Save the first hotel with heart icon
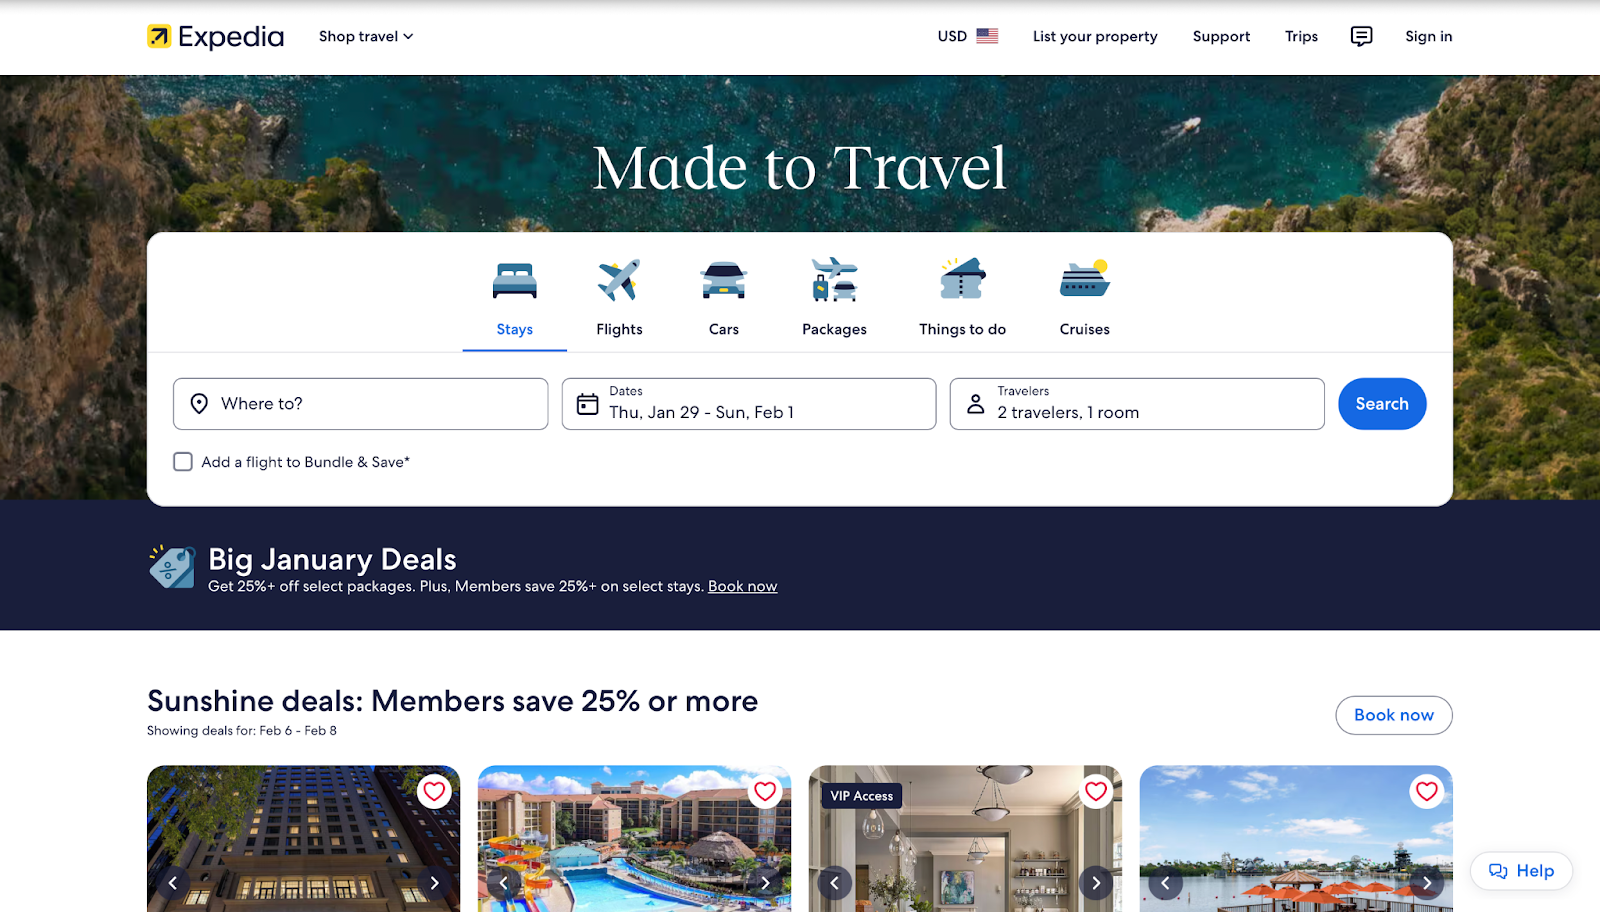Screen dimensions: 1600x912 pyautogui.click(x=434, y=792)
